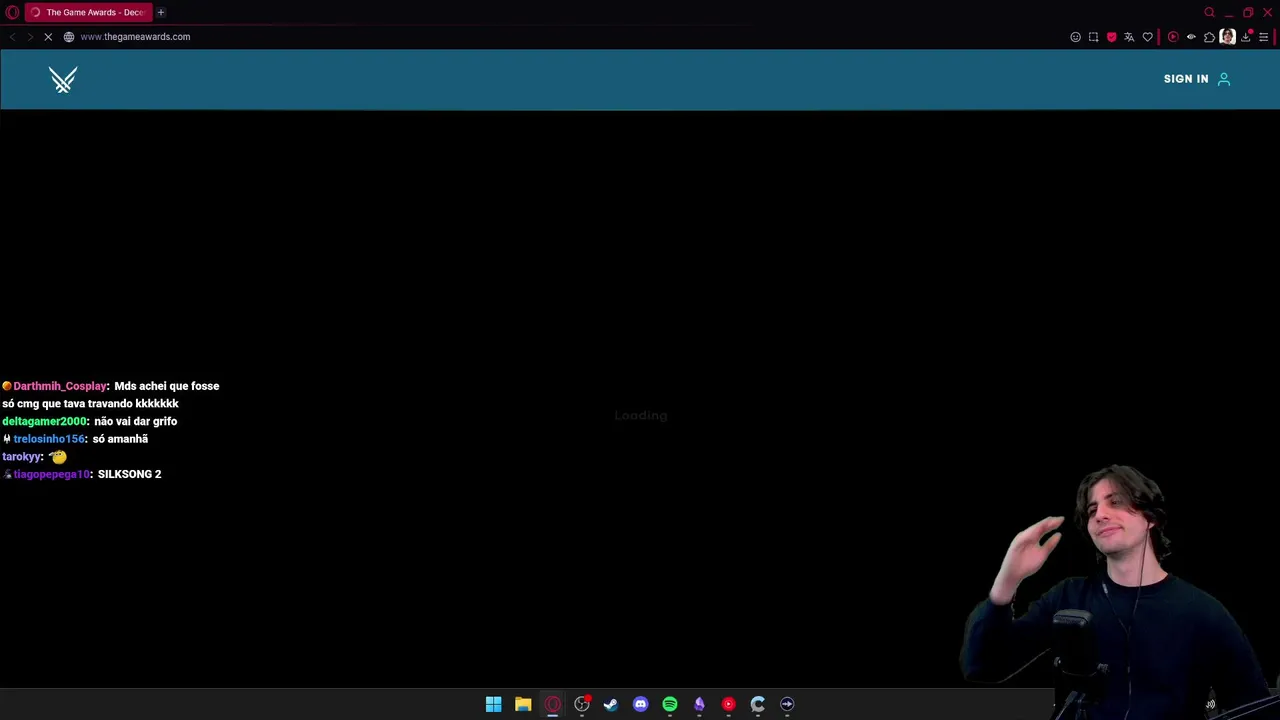Image resolution: width=1280 pixels, height=720 pixels.
Task: Open a new browser tab
Action: 160,12
